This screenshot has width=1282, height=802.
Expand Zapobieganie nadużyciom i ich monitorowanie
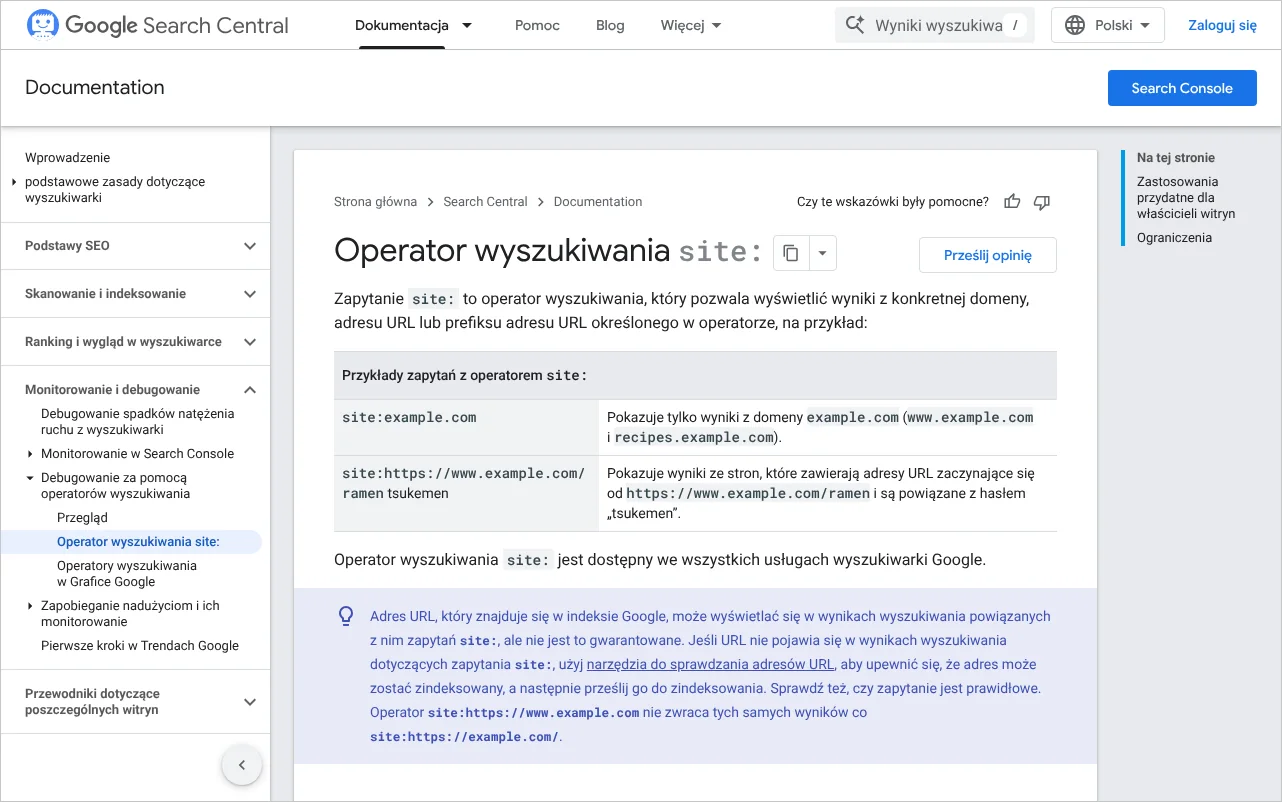(30, 606)
